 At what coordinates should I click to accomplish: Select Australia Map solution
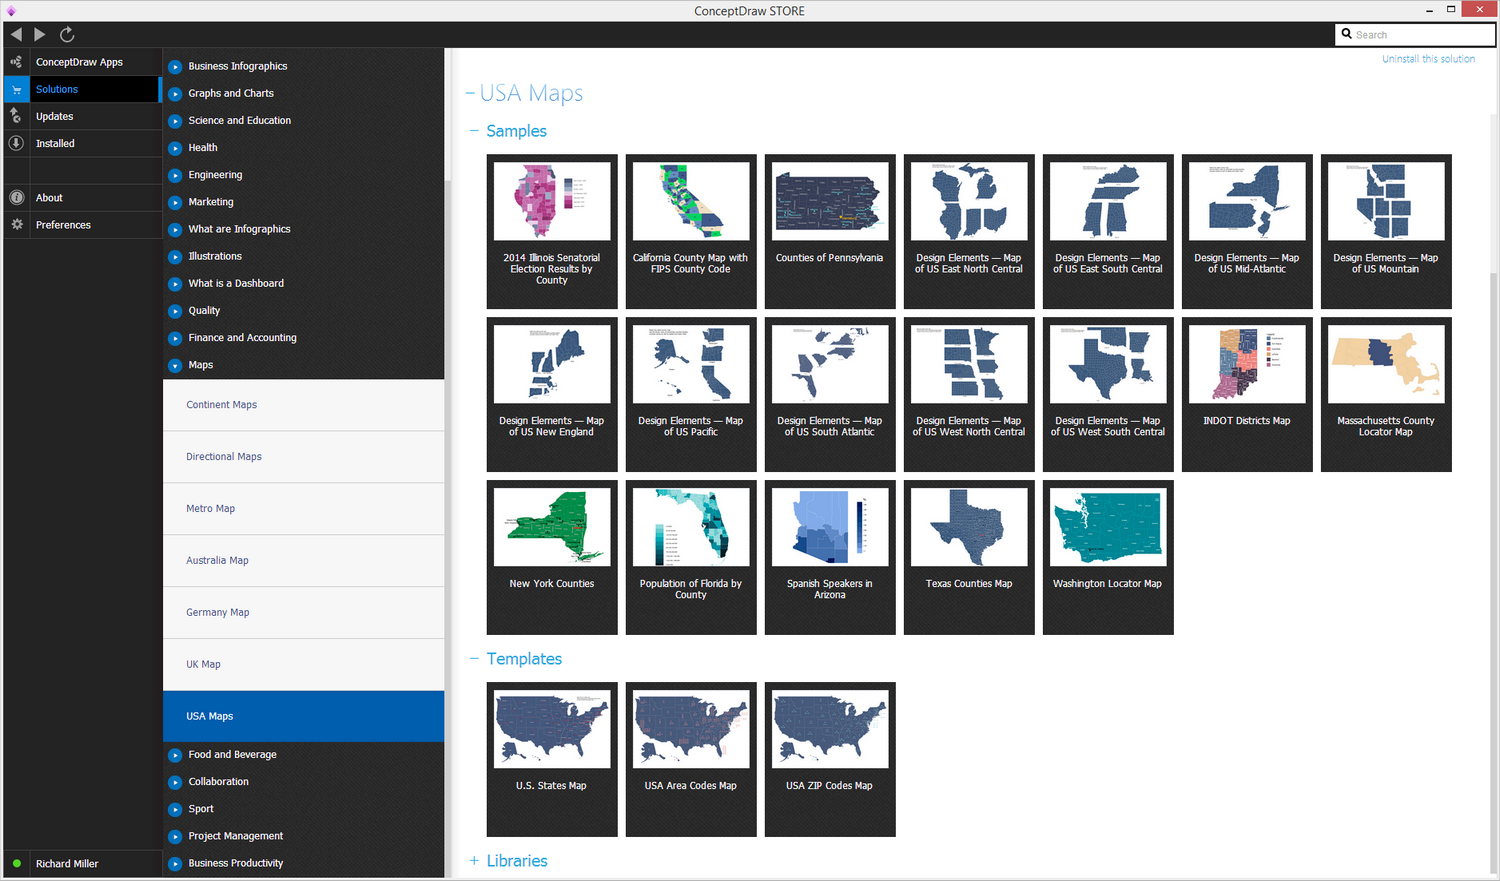303,561
